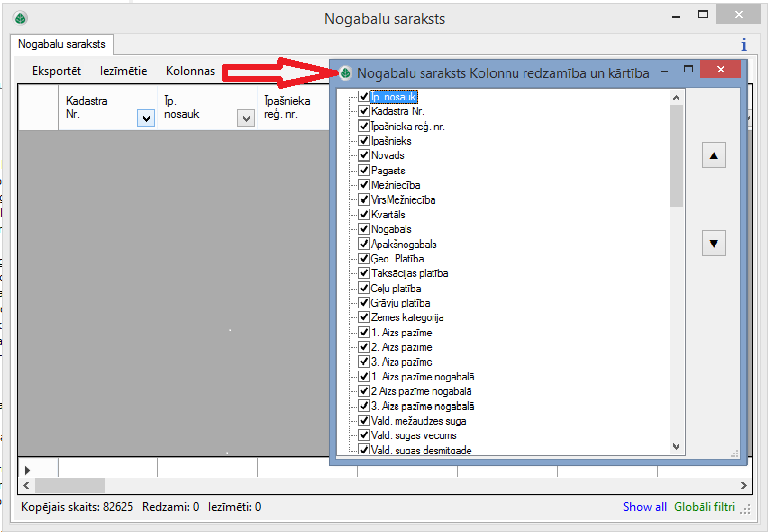Screen dimensions: 768x532
Task: Open the Eksportēt menu
Action: 56,71
